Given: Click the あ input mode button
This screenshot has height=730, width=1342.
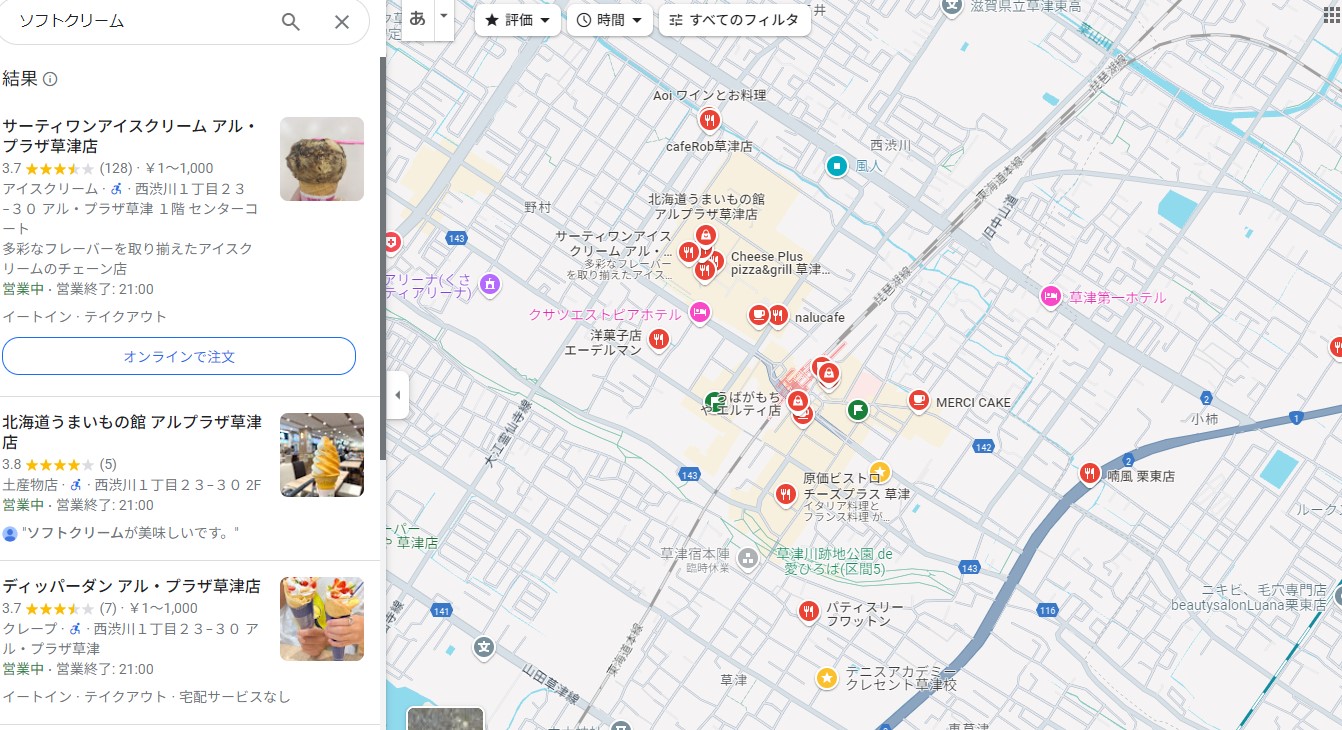Looking at the screenshot, I should point(418,18).
